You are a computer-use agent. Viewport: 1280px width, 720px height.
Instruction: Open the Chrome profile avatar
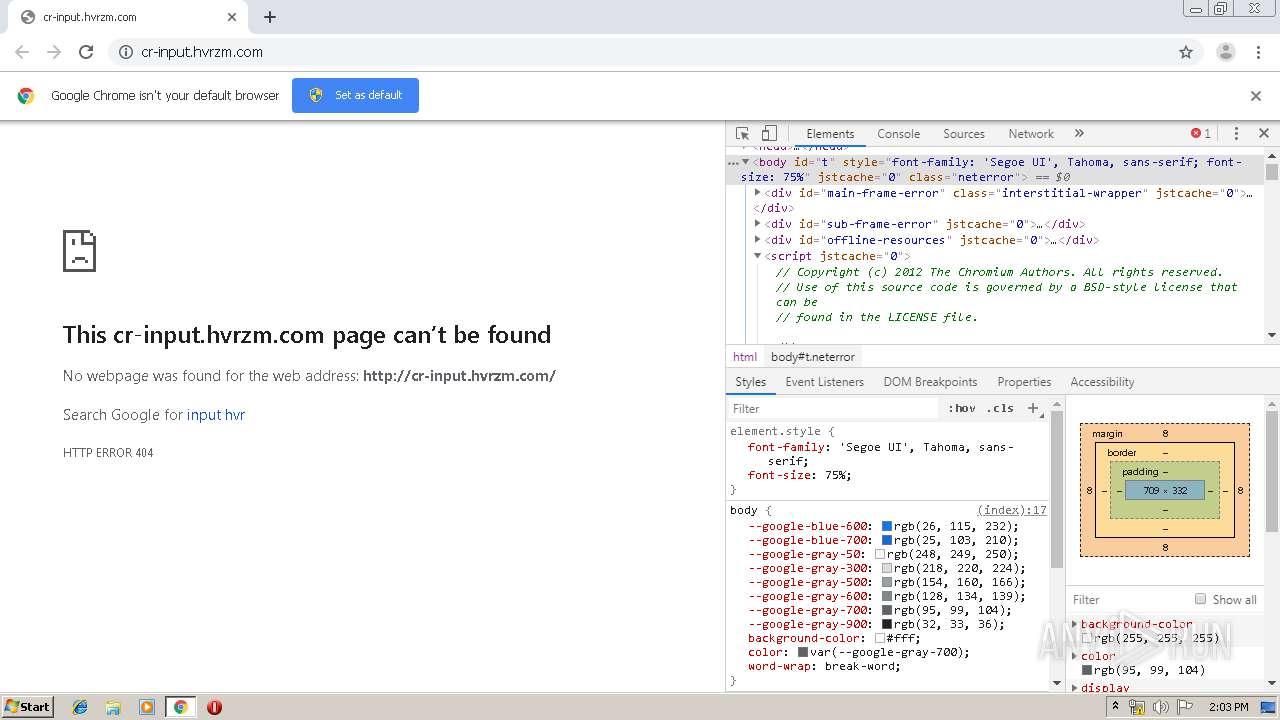pos(1225,52)
